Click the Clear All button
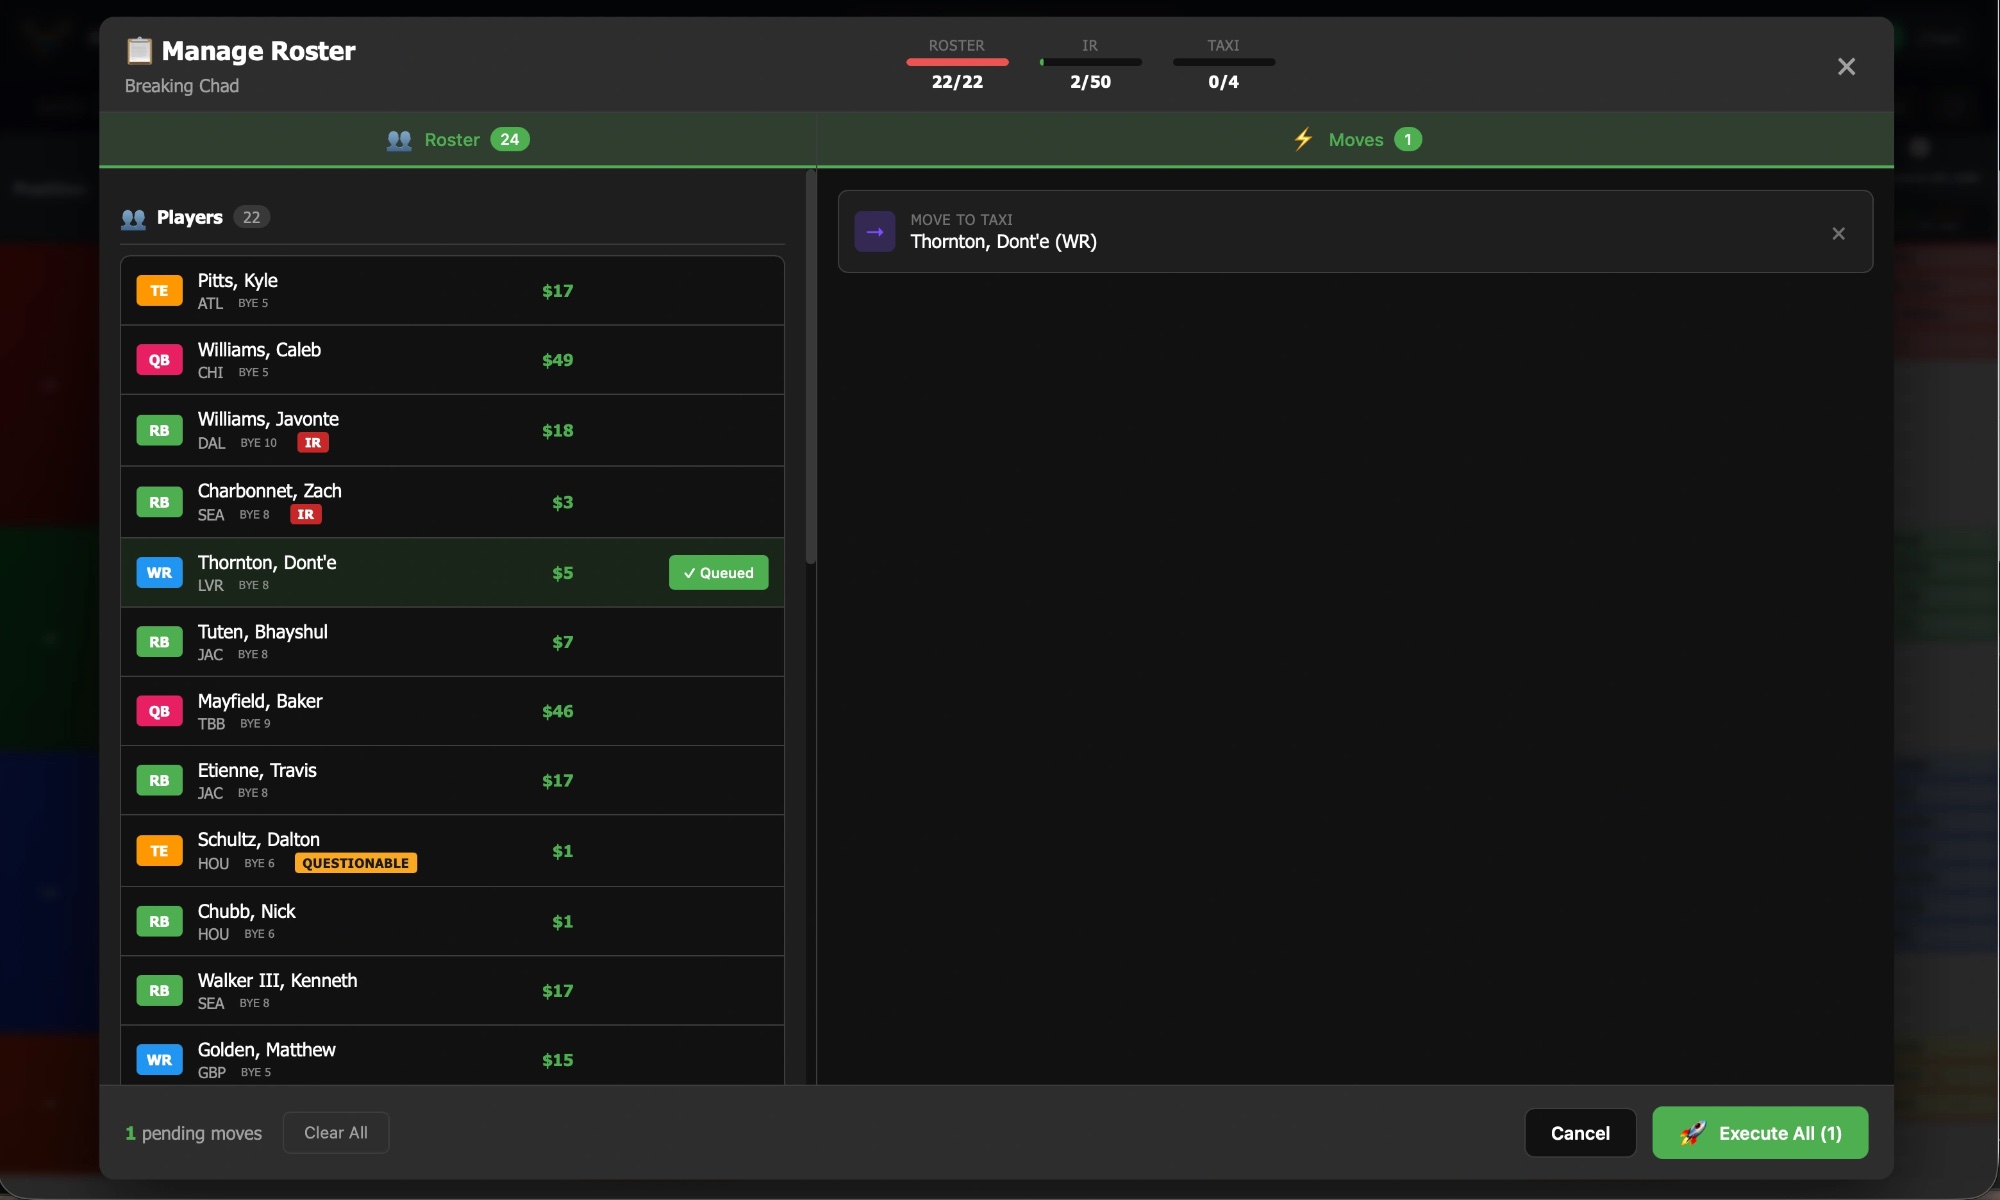Screen dimensions: 2000x1200 pos(336,1133)
